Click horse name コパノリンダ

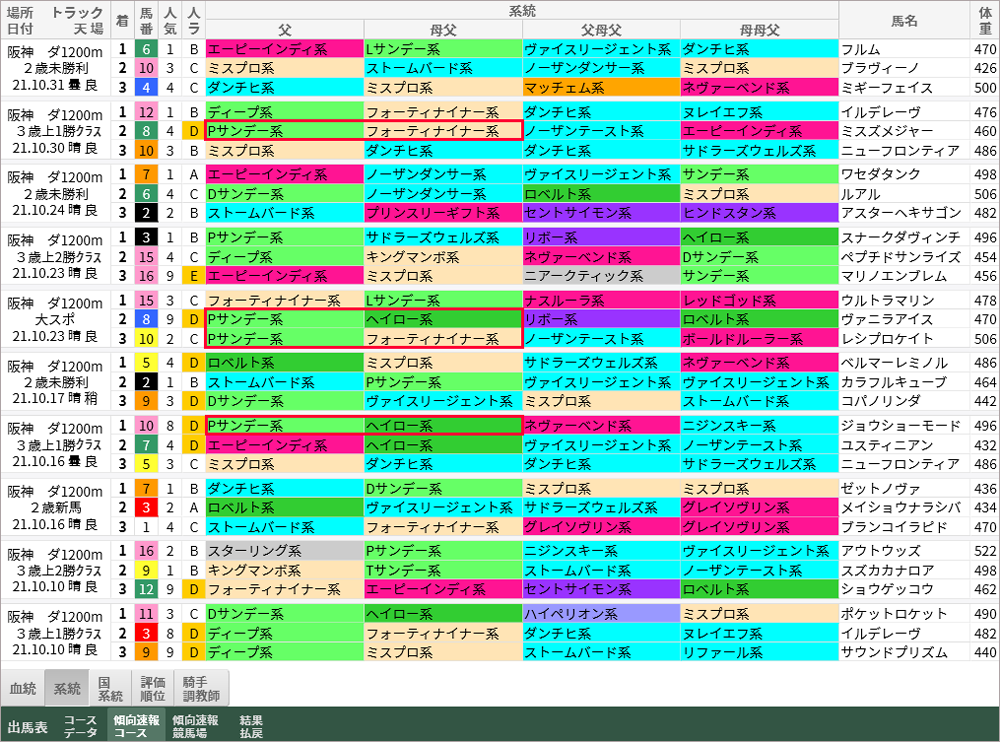tap(880, 401)
